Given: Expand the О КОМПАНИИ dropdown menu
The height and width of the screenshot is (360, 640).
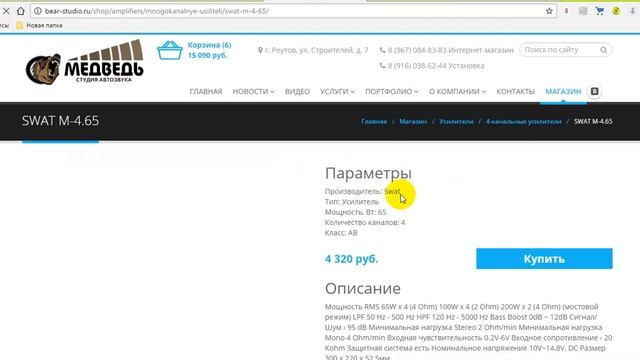Looking at the screenshot, I should (457, 91).
